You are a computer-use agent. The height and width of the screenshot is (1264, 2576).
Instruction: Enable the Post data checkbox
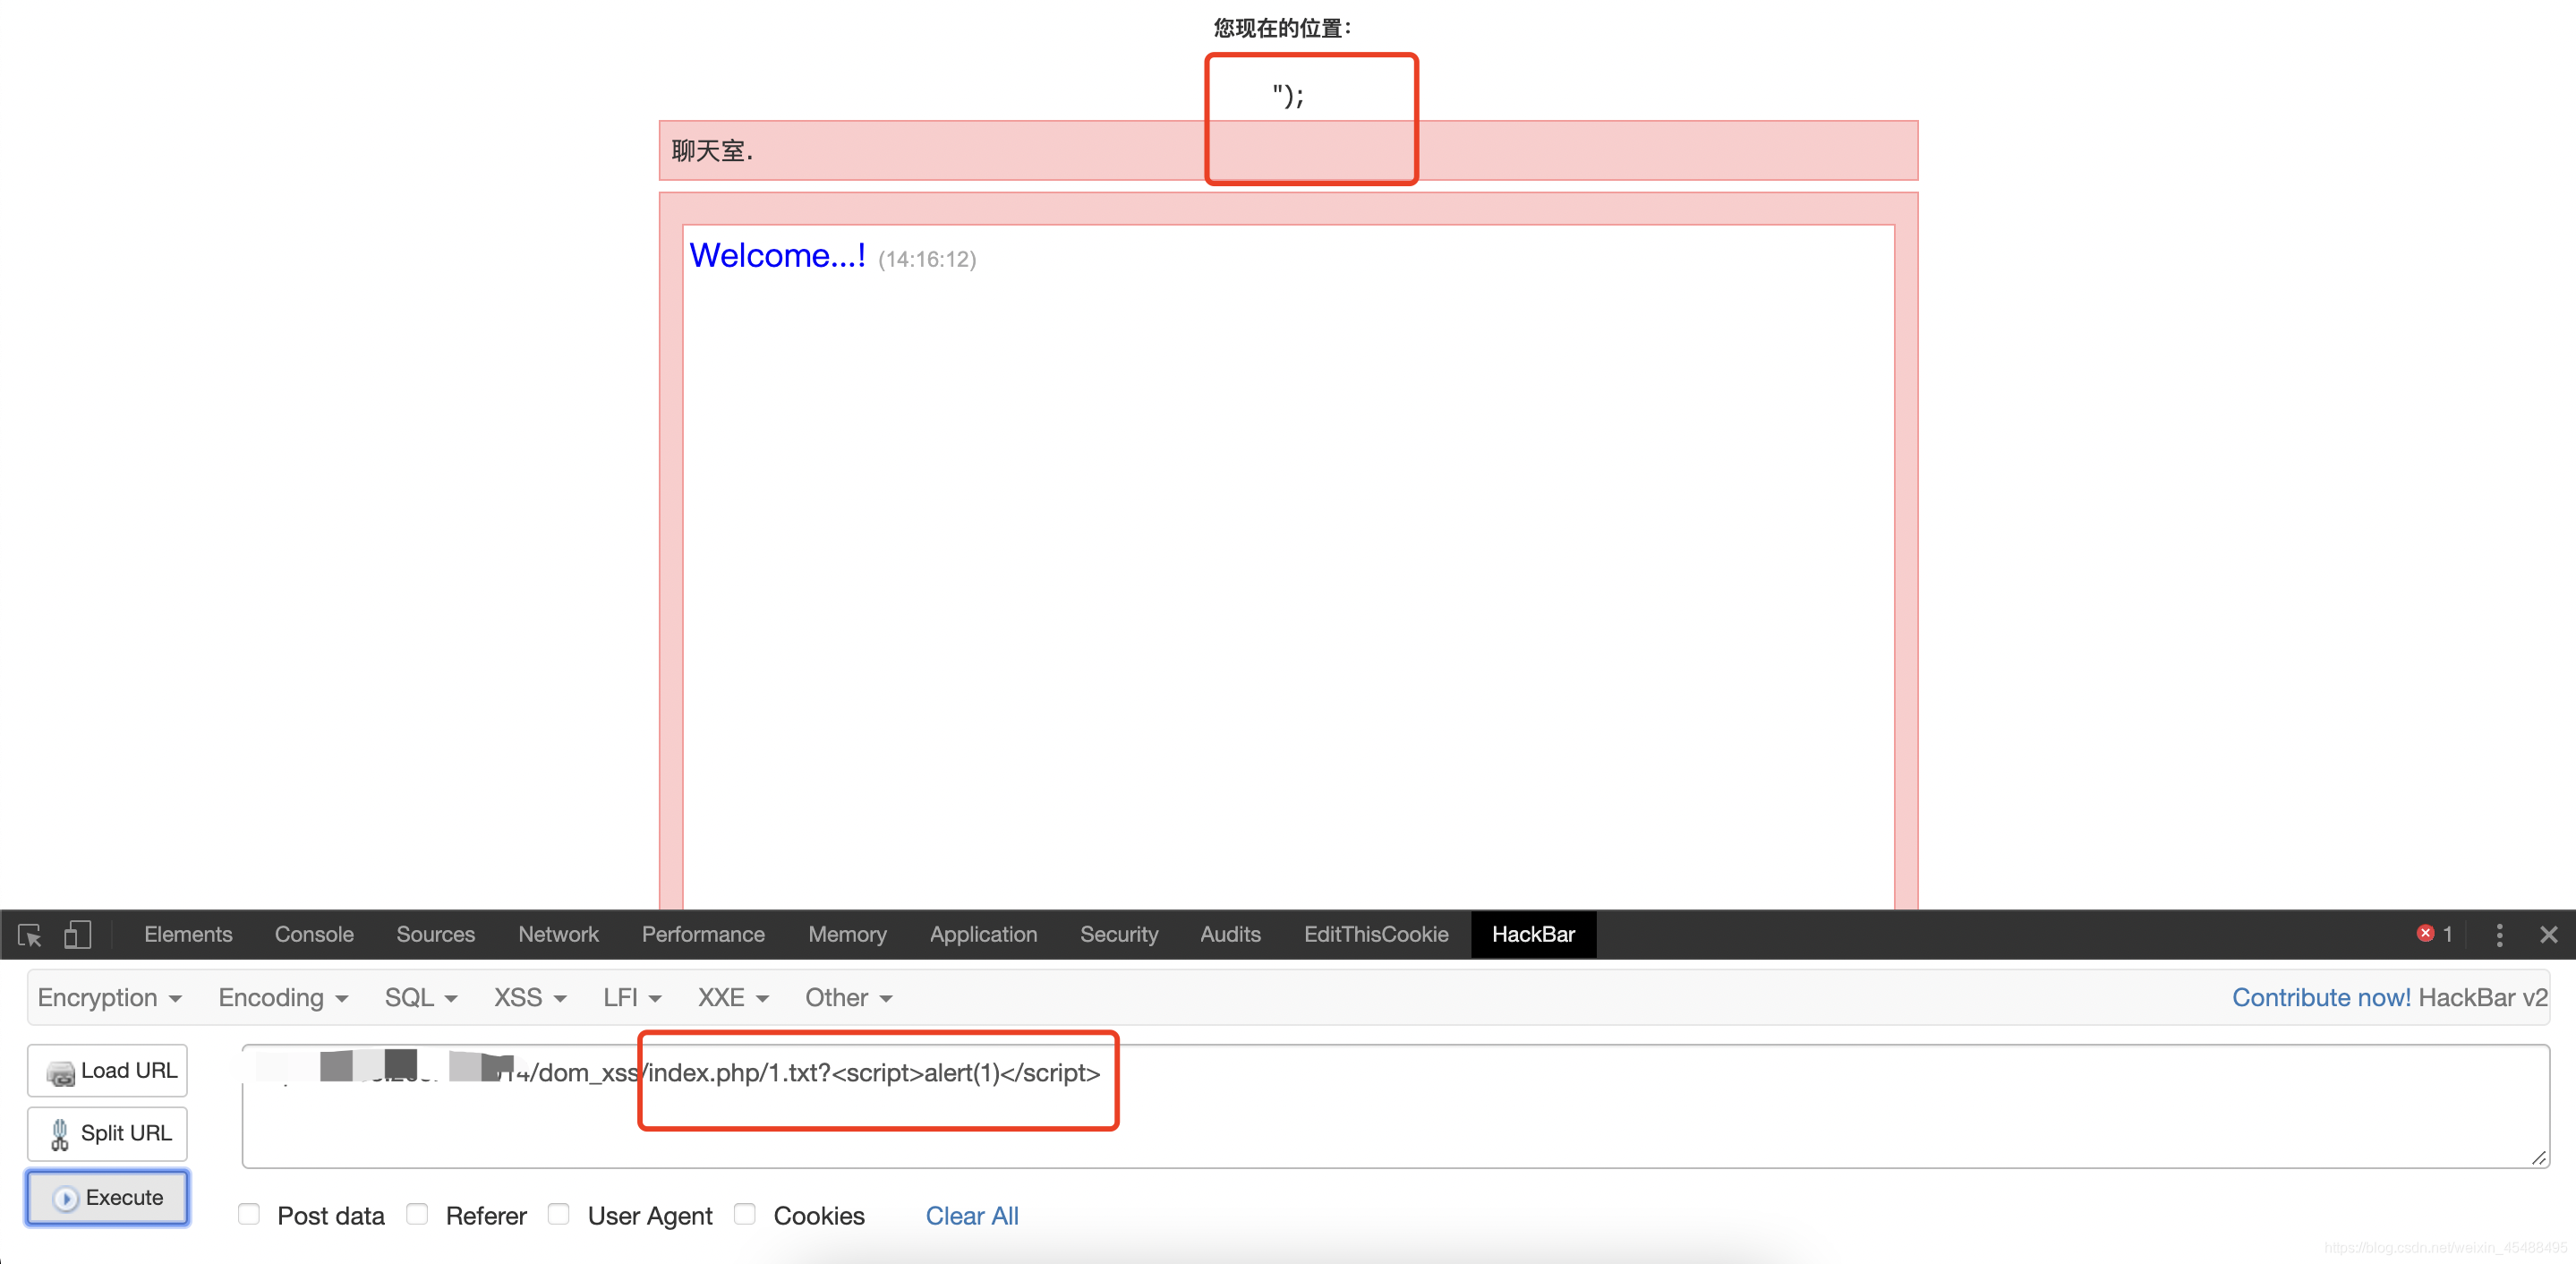coord(249,1214)
